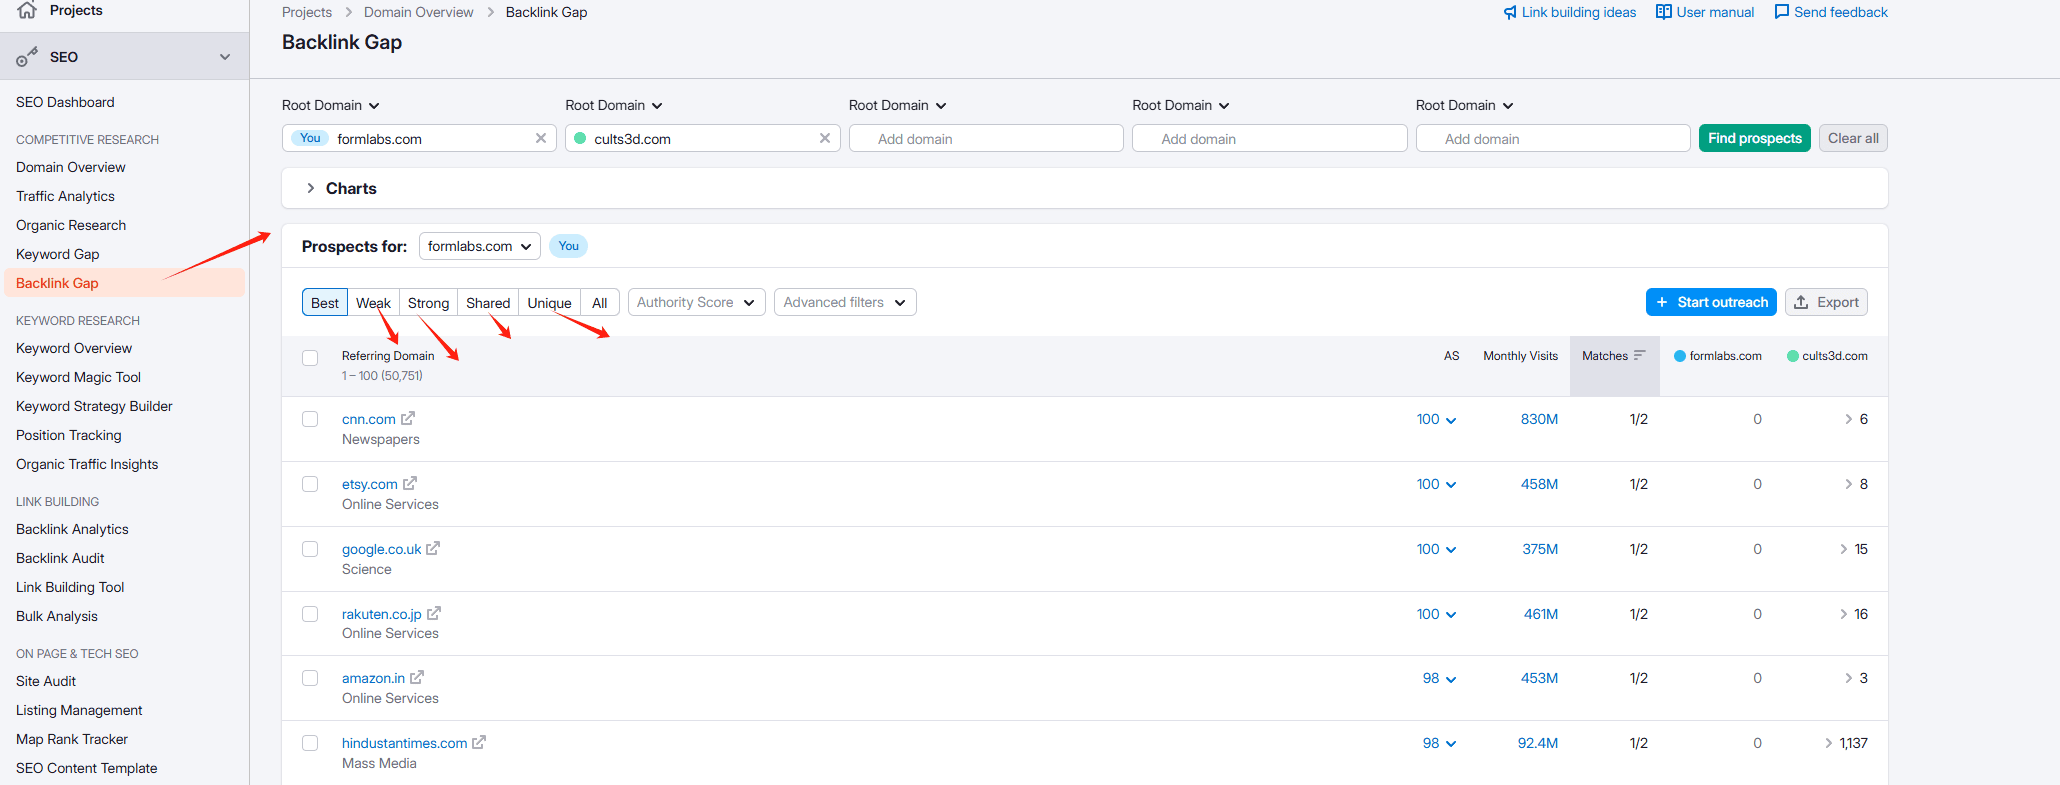Click the third Add domain input field

1553,138
